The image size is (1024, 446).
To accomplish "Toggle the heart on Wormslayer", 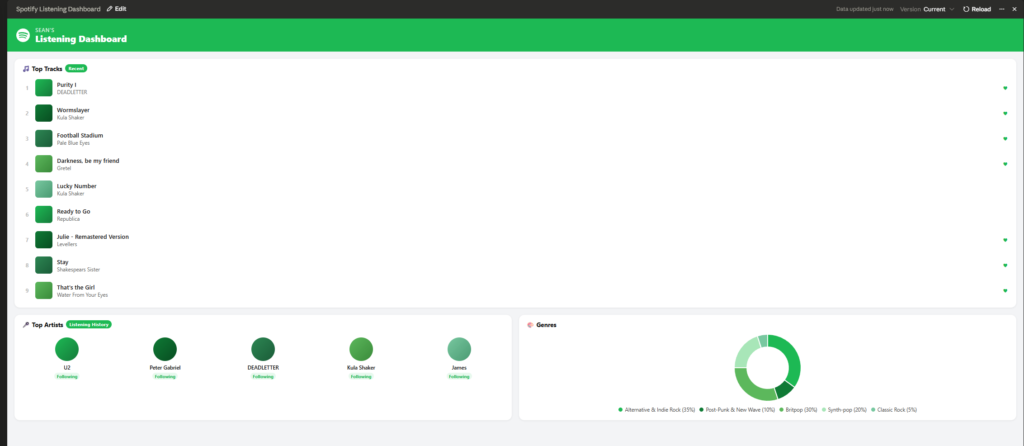I will pyautogui.click(x=1005, y=113).
